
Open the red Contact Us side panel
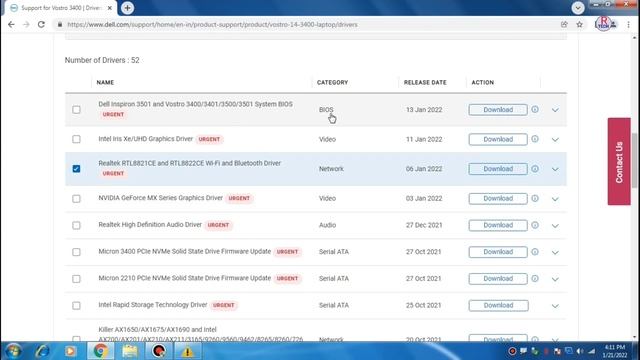[619, 162]
